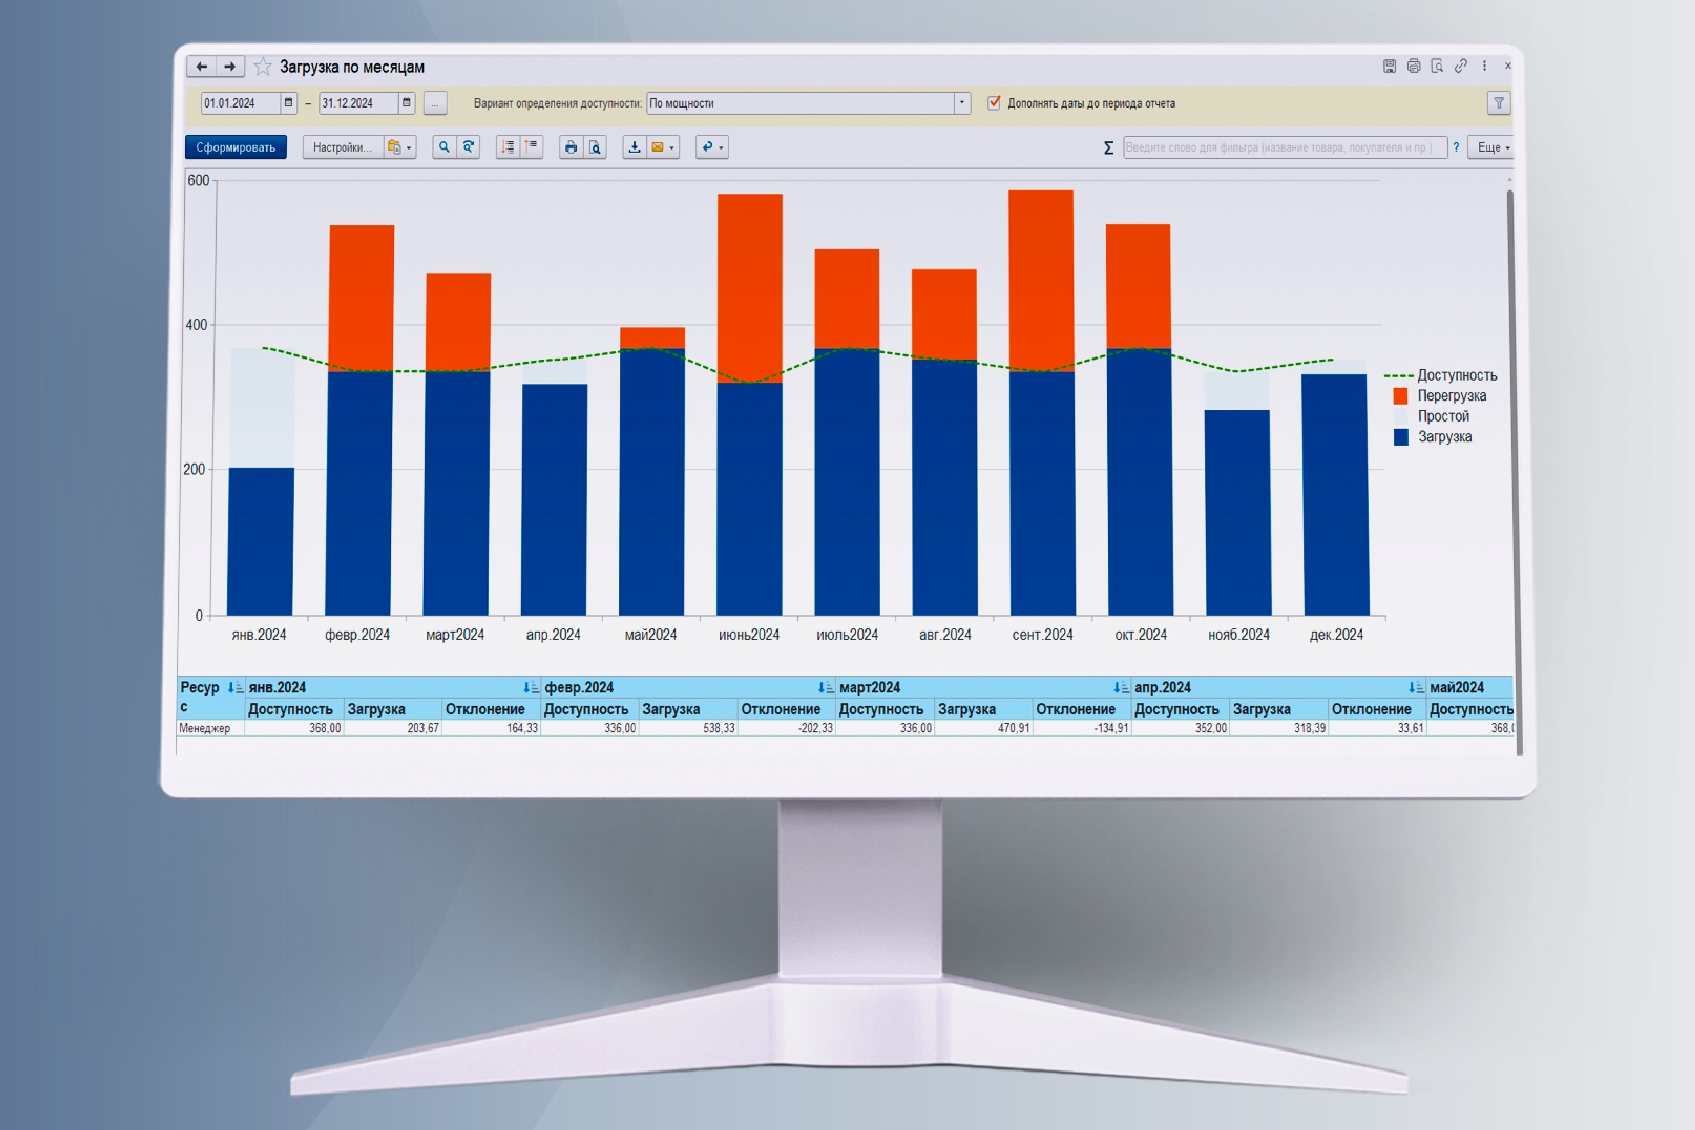Click the magnifier search icon in toolbar
This screenshot has height=1130, width=1695.
[444, 147]
